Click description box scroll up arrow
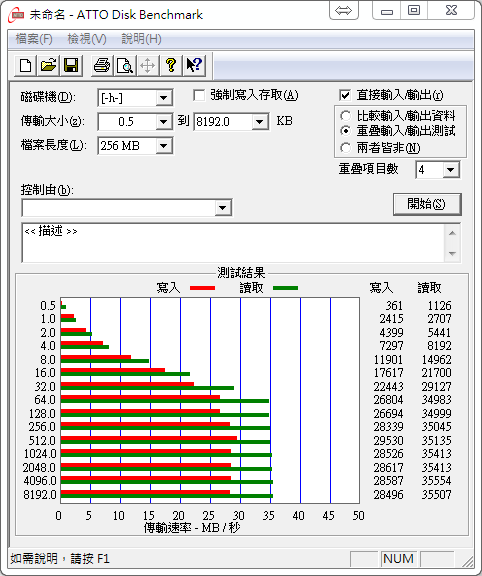 pos(453,233)
